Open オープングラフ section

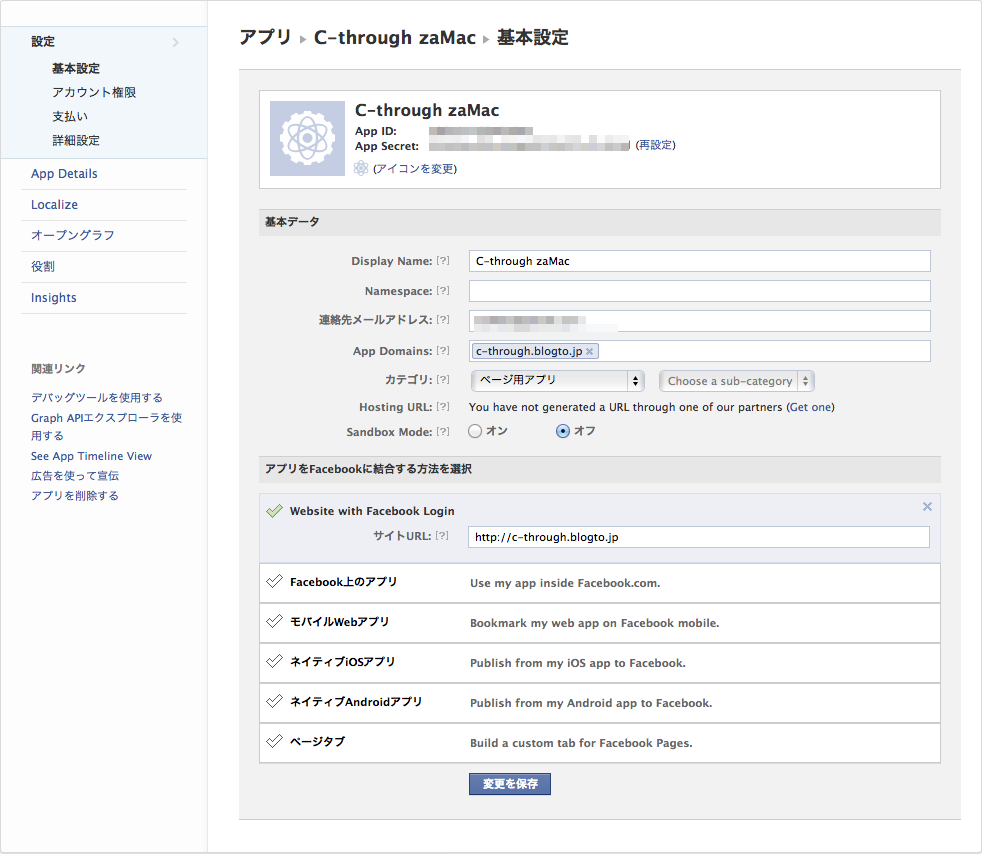pos(73,235)
